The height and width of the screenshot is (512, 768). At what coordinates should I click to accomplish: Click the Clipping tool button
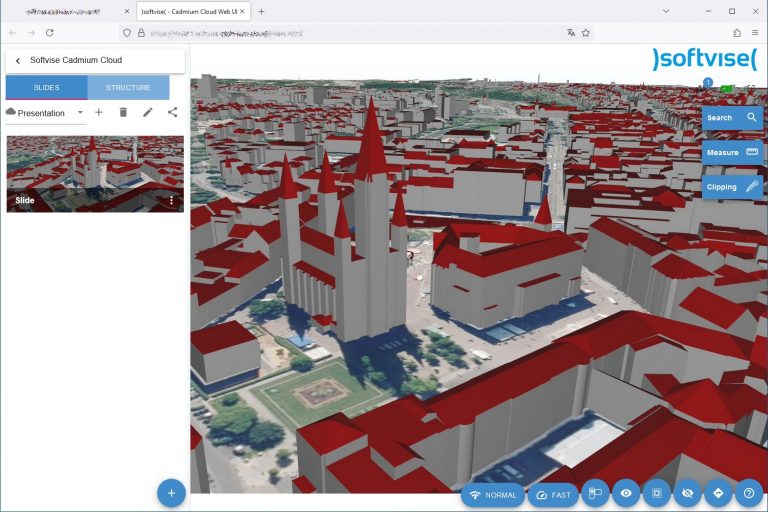(732, 187)
